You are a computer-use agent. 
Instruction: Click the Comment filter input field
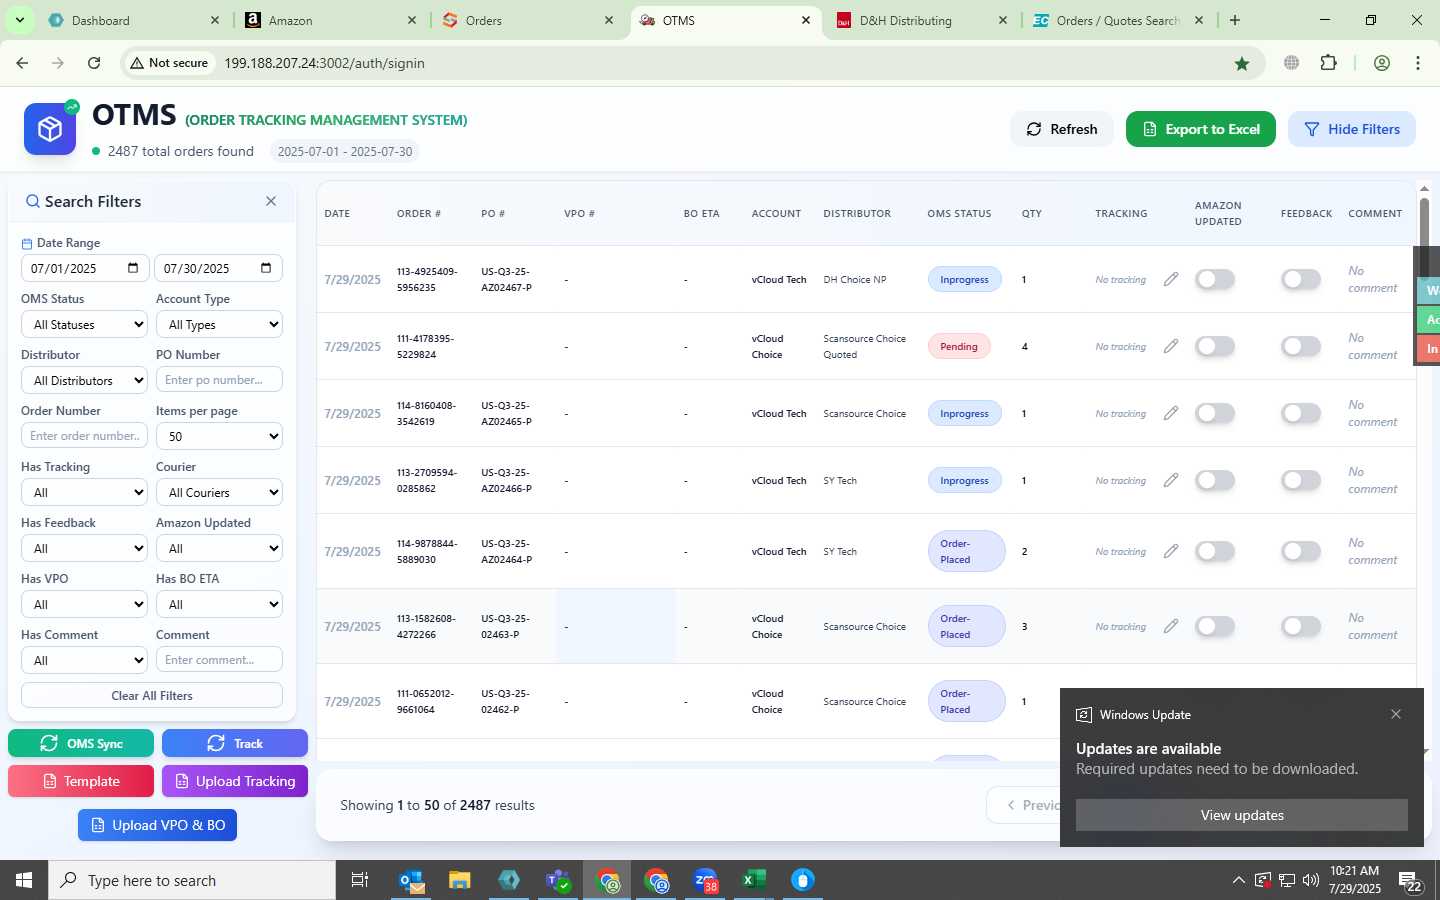(219, 660)
